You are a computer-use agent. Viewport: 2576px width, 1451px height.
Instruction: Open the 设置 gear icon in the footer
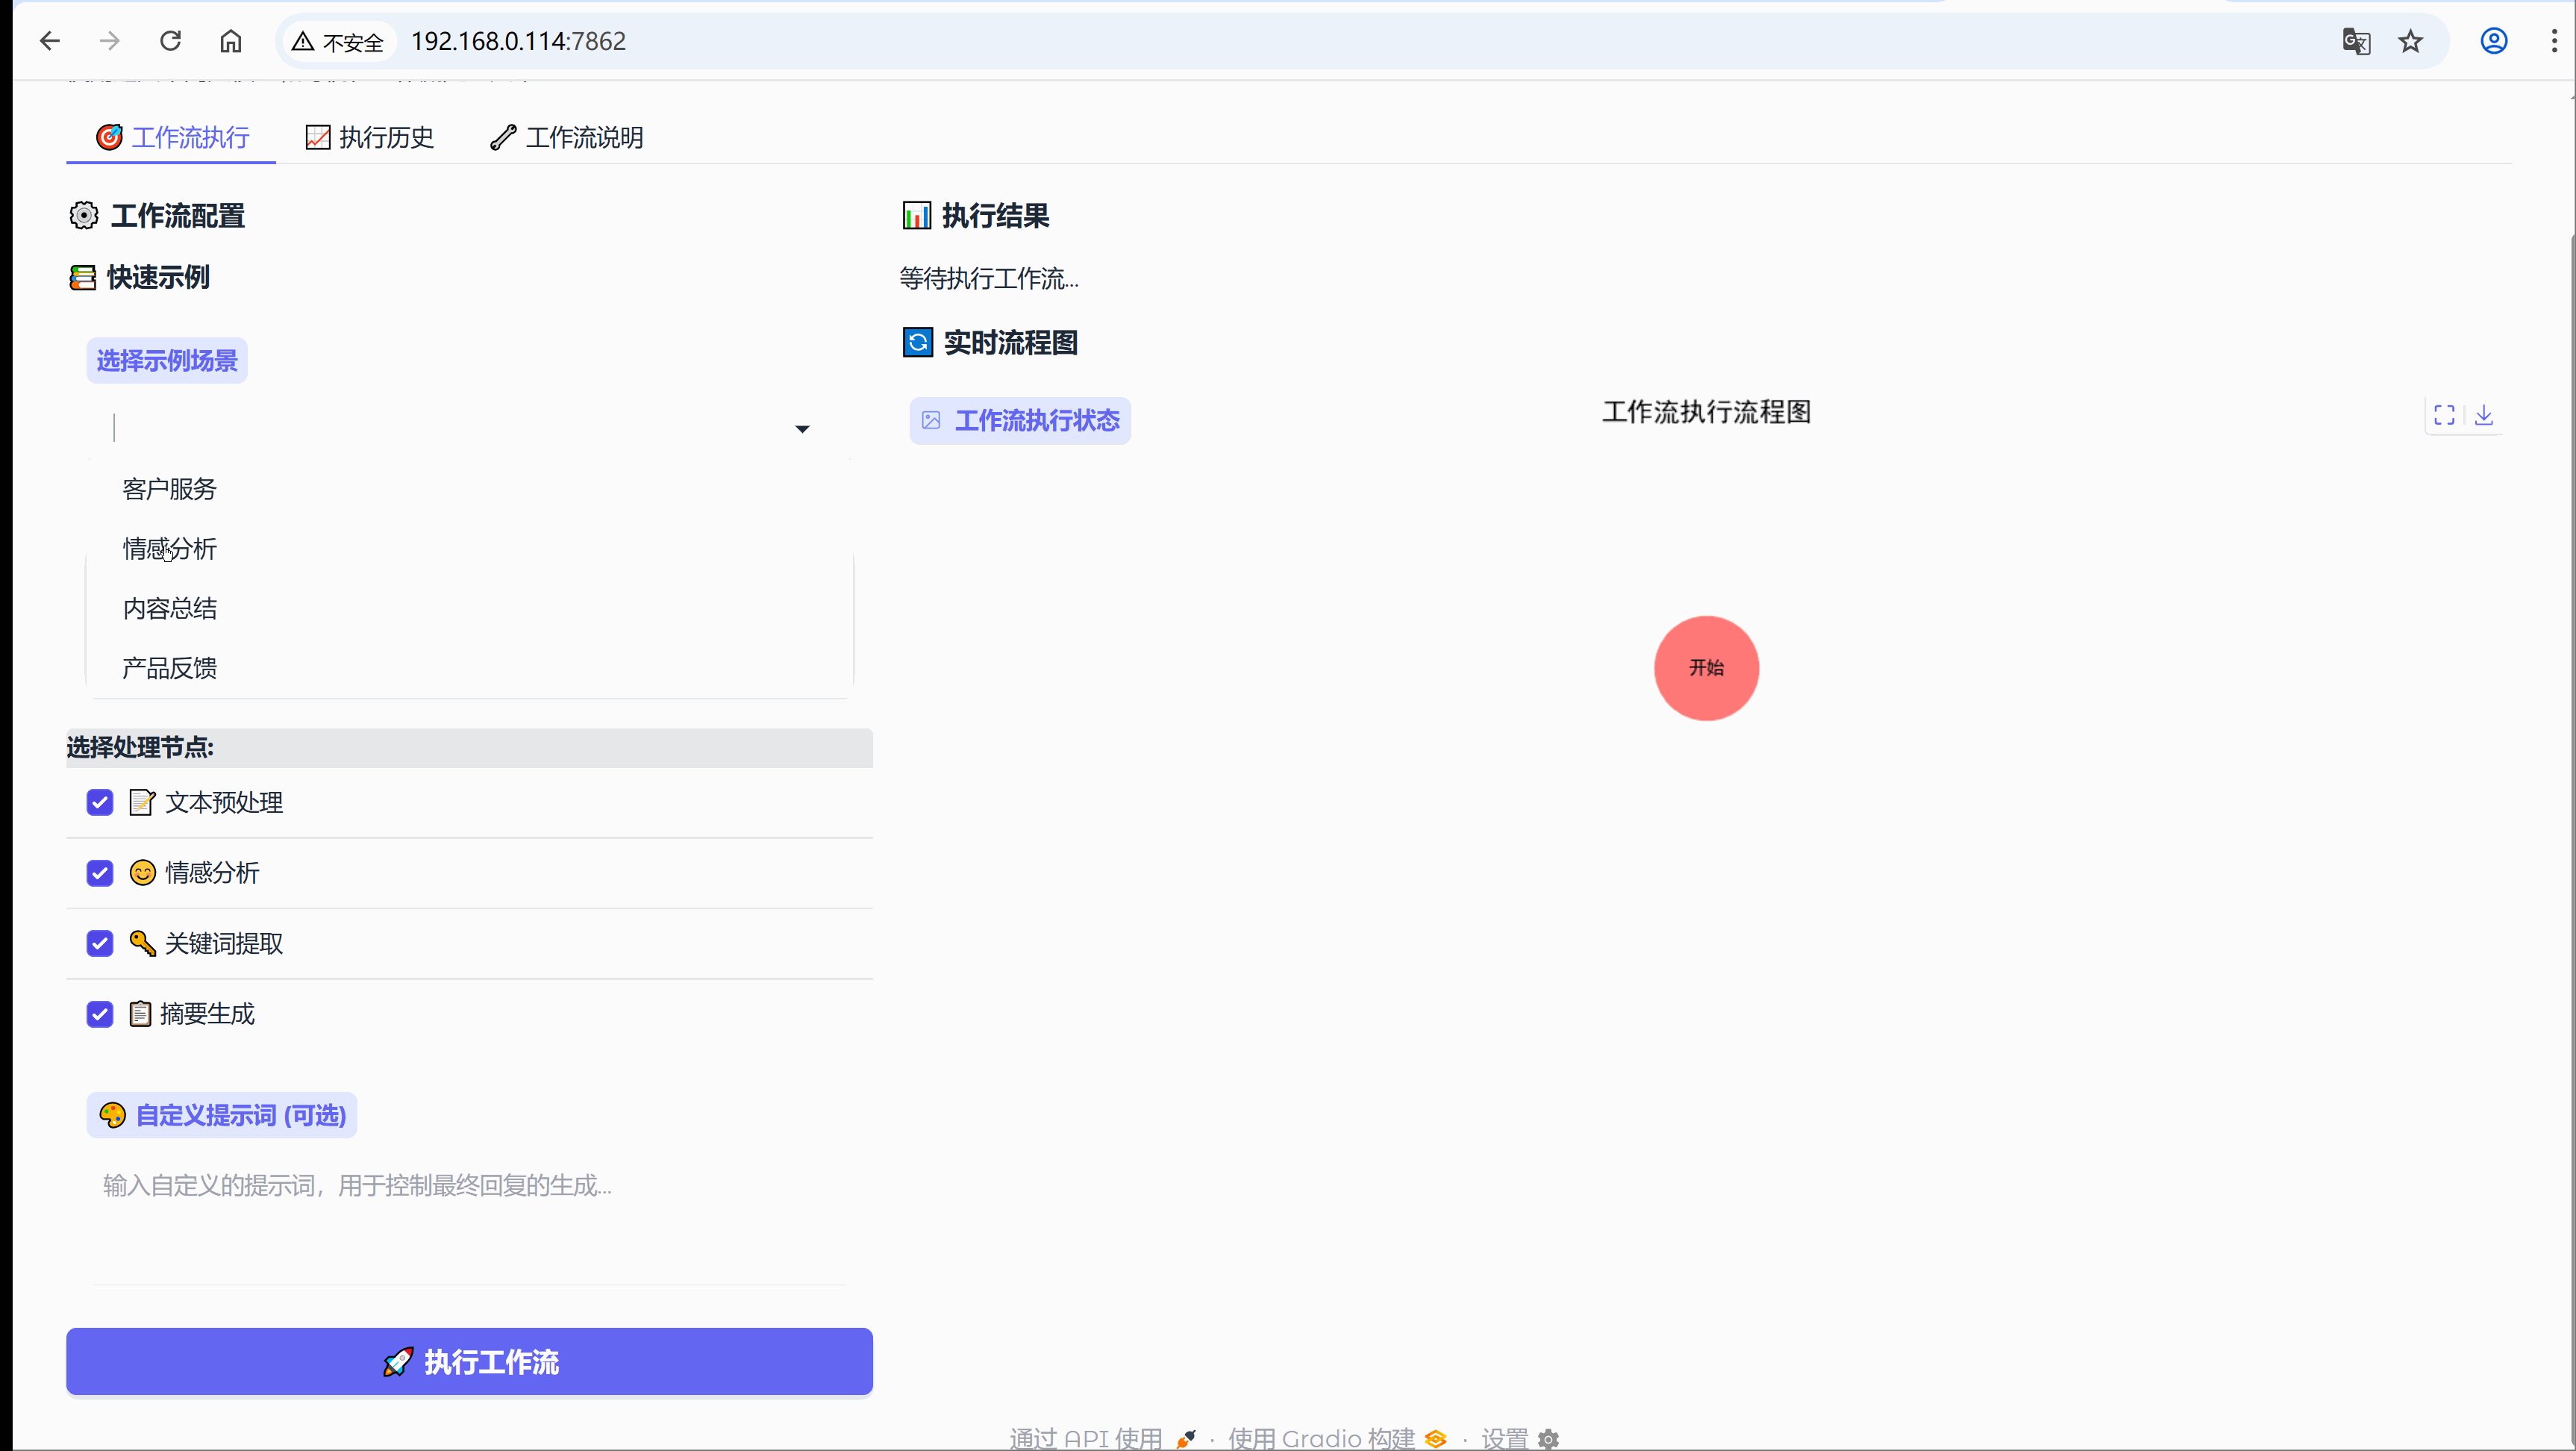[x=1548, y=1438]
